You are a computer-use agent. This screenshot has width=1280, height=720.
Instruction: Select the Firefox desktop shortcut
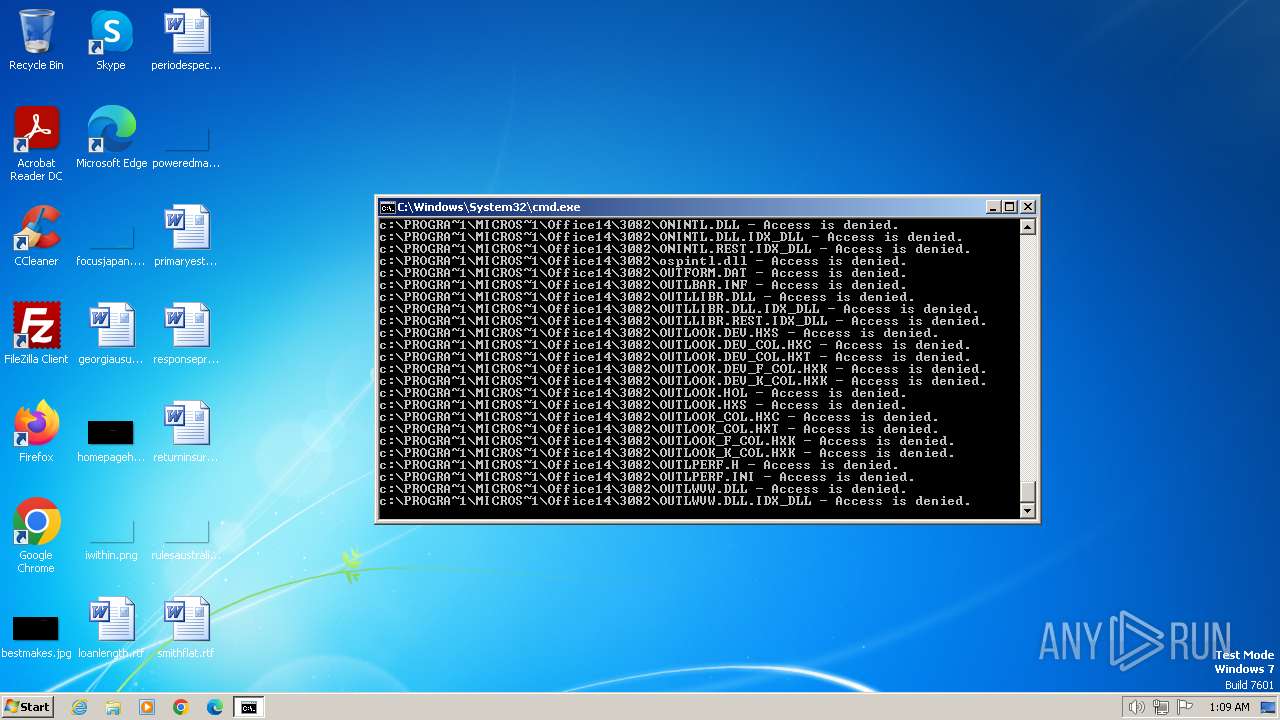[36, 432]
